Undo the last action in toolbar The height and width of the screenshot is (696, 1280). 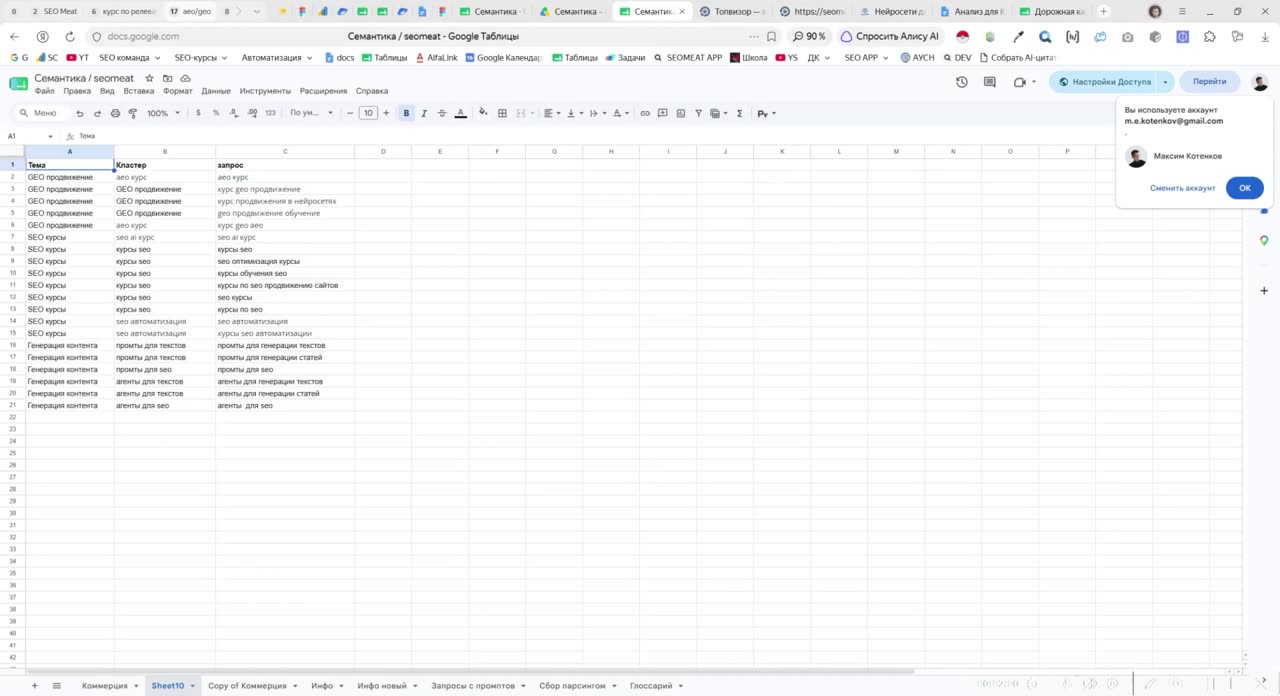point(80,113)
